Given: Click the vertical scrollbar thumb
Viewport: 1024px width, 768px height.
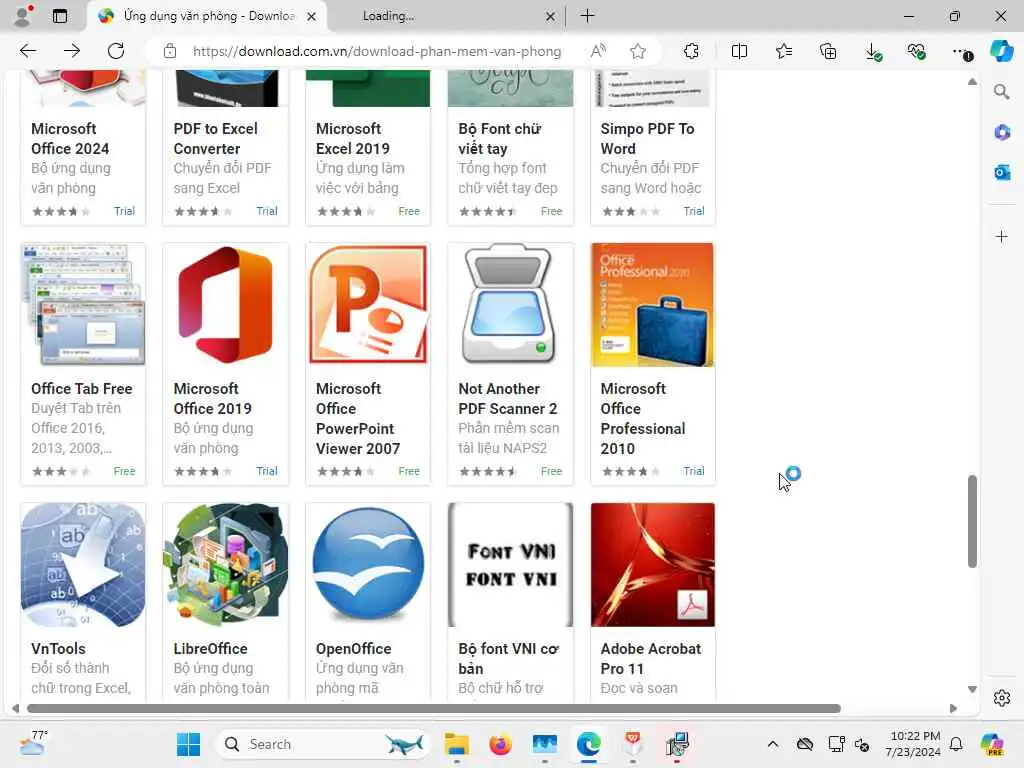Looking at the screenshot, I should [972, 521].
